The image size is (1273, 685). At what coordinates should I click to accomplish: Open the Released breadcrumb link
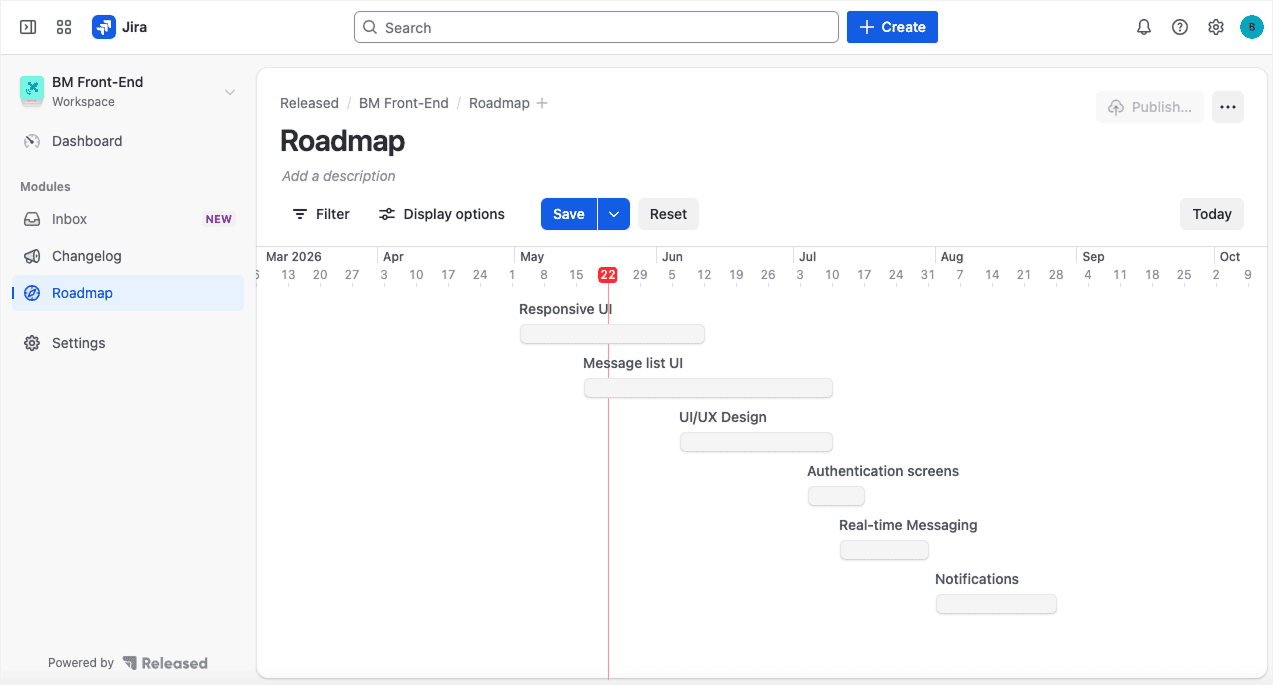tap(309, 103)
